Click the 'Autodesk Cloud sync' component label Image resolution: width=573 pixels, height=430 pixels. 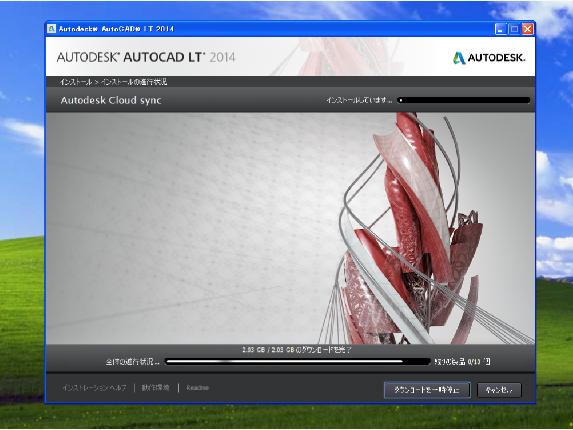pyautogui.click(x=111, y=100)
